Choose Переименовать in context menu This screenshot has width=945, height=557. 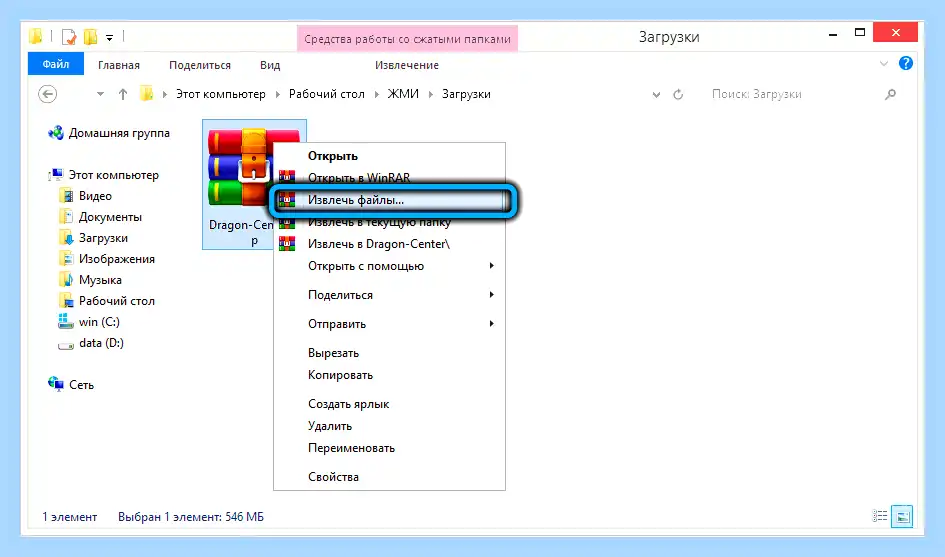[x=389, y=448]
